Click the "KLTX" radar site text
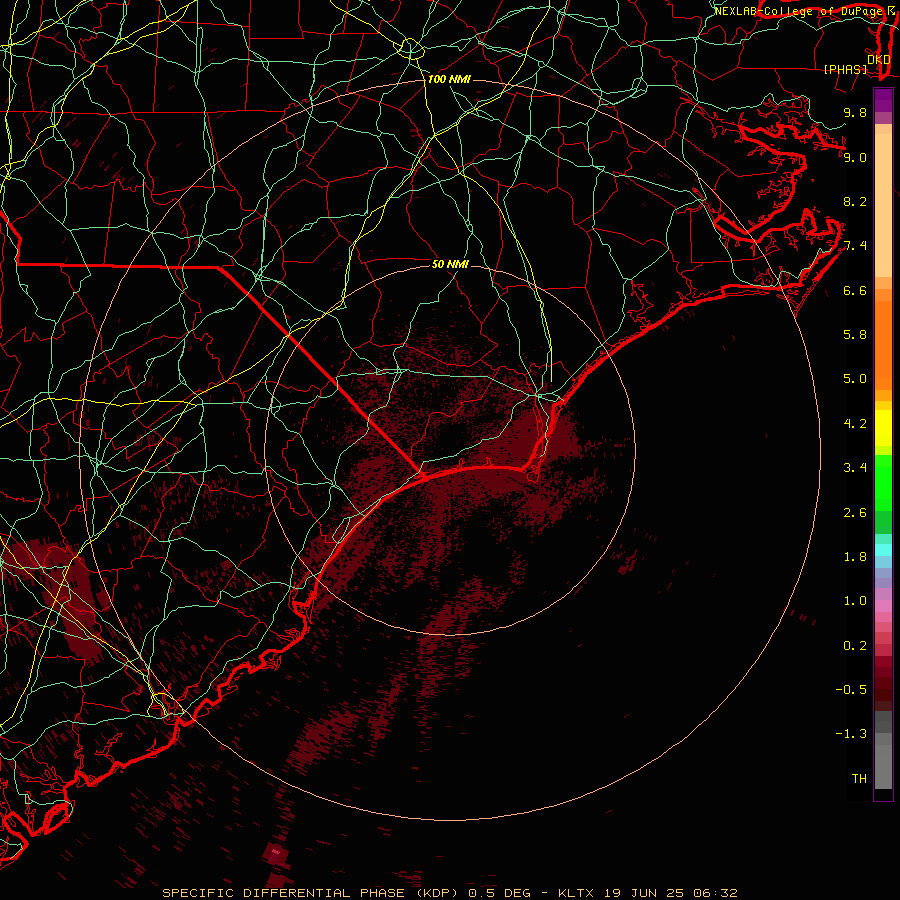Image resolution: width=900 pixels, height=900 pixels. 577,893
